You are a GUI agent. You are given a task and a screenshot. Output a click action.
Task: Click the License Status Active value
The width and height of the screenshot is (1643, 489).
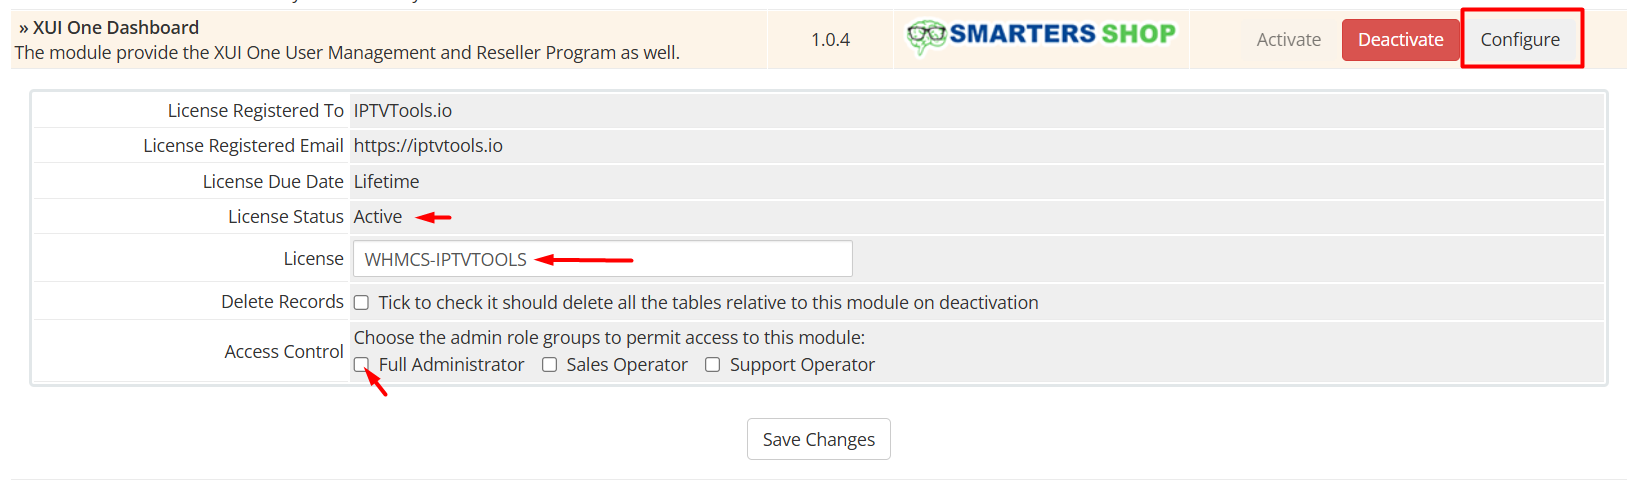click(x=378, y=217)
